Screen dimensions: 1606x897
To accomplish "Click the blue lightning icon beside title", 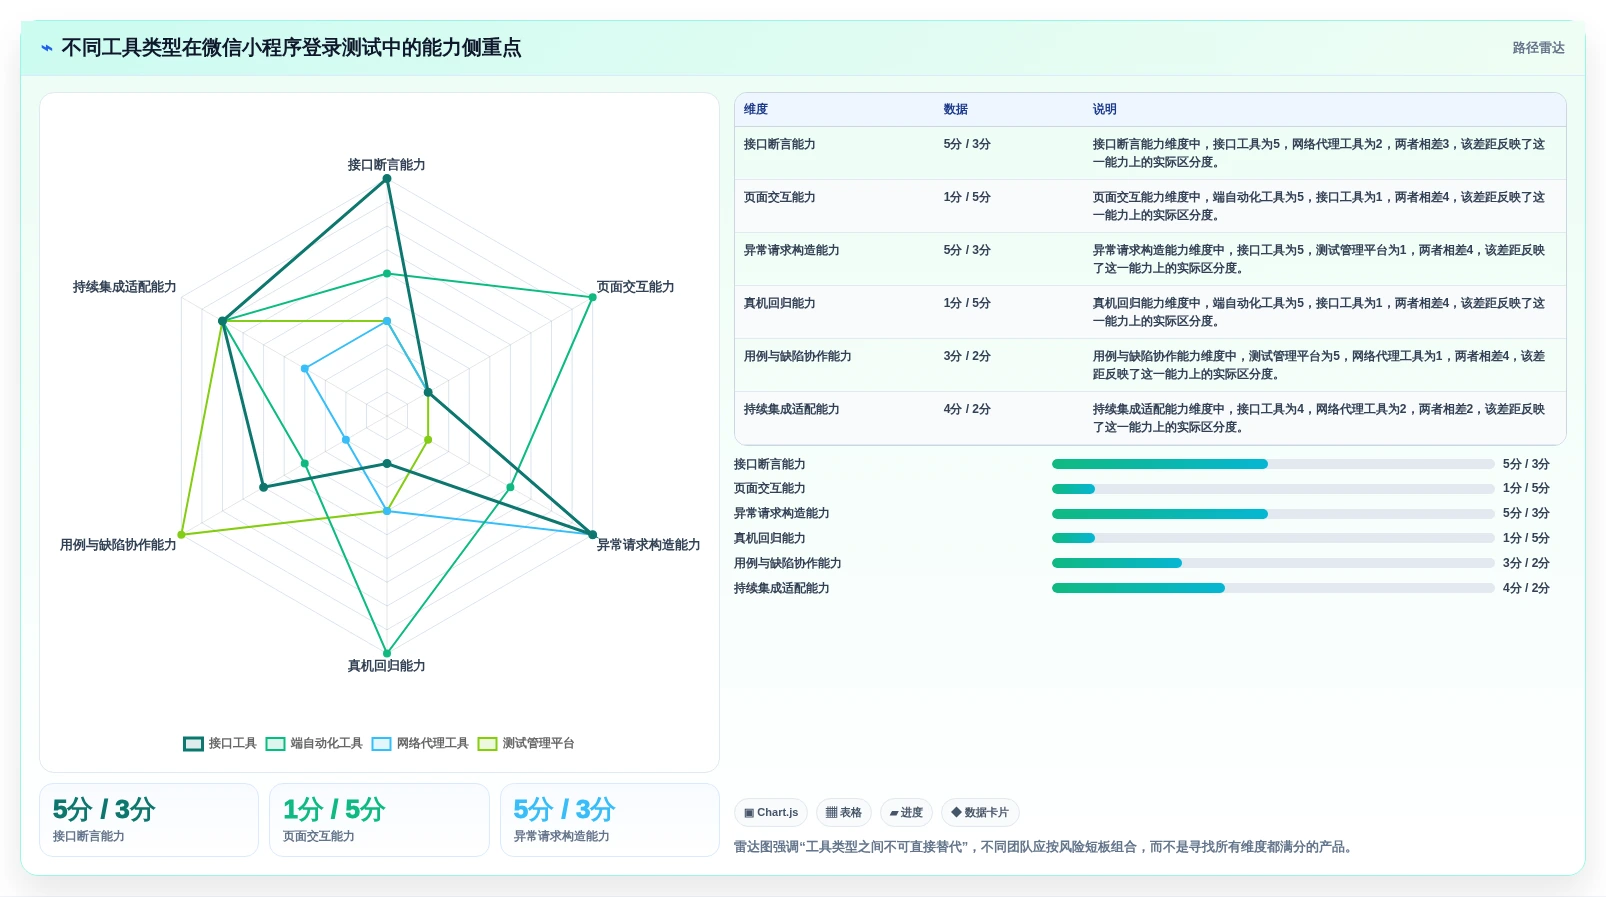I will pyautogui.click(x=46, y=48).
